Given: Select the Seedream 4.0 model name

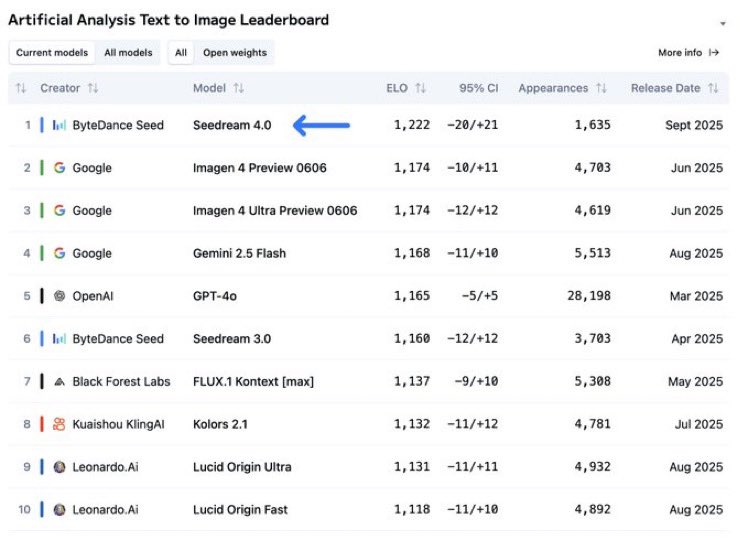Looking at the screenshot, I should pyautogui.click(x=232, y=125).
